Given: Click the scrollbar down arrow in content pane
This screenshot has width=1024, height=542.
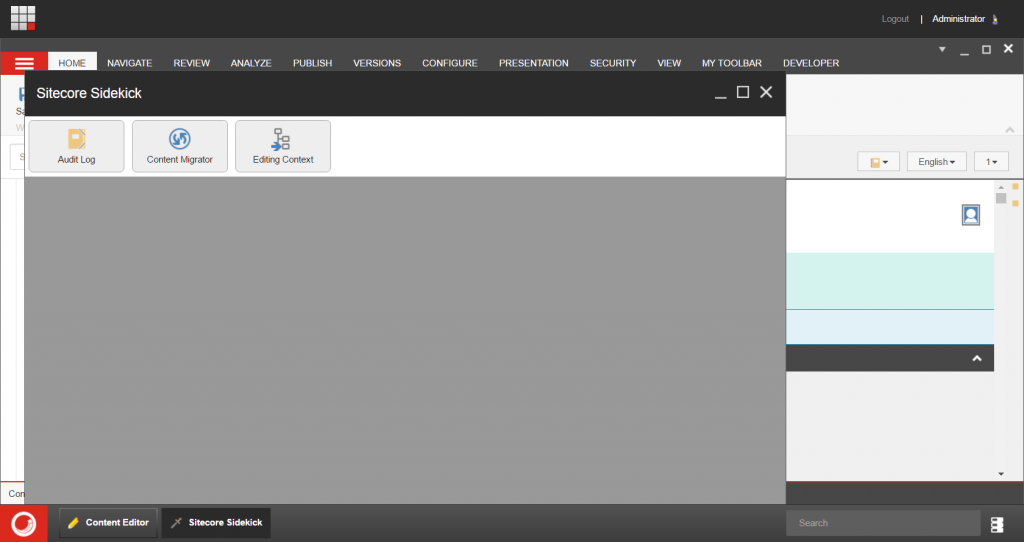Looking at the screenshot, I should [1000, 474].
